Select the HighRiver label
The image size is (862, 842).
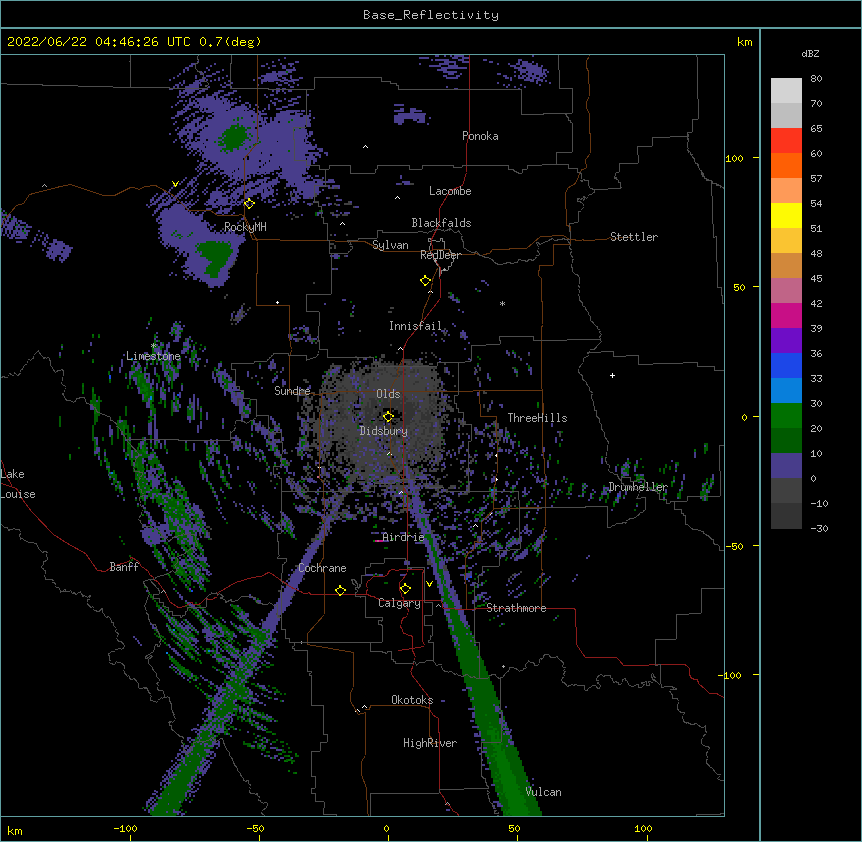coord(430,743)
